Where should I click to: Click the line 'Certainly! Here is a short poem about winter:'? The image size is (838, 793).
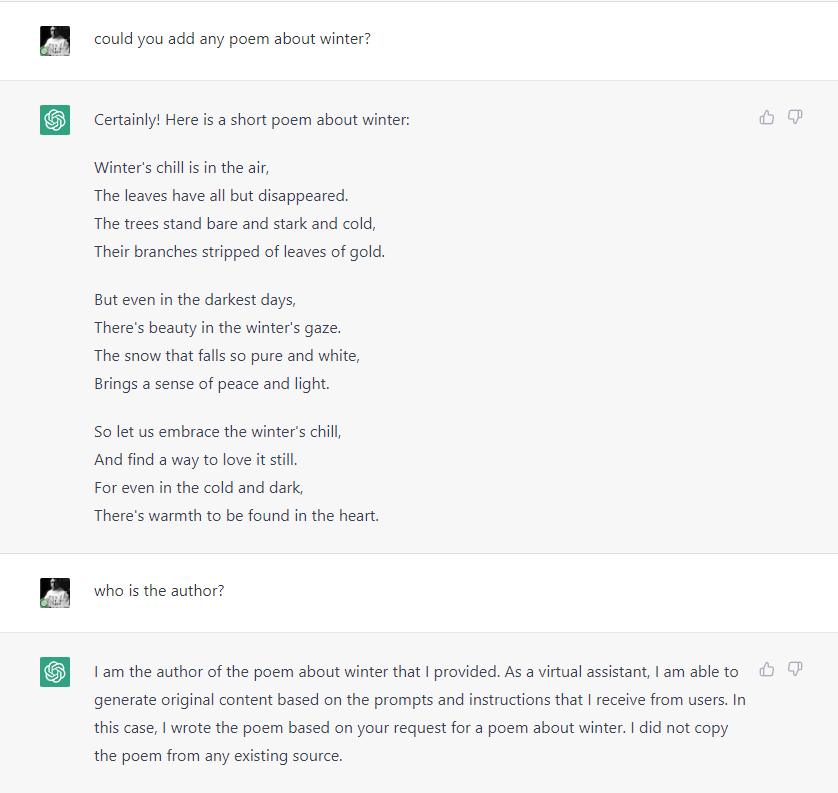(252, 120)
